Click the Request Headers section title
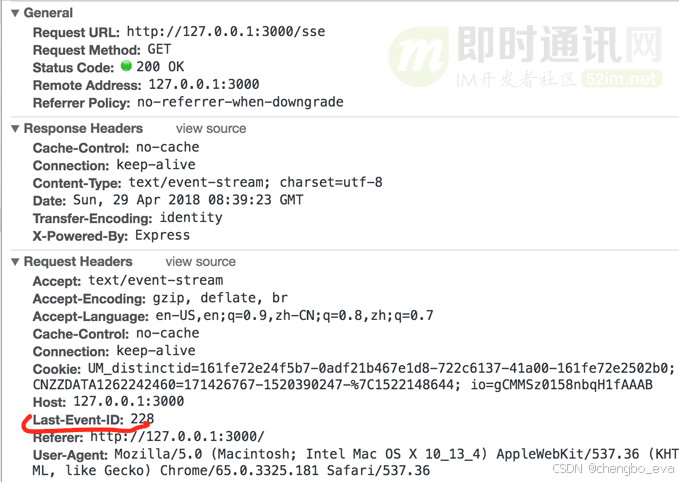The width and height of the screenshot is (679, 482). coord(78,262)
